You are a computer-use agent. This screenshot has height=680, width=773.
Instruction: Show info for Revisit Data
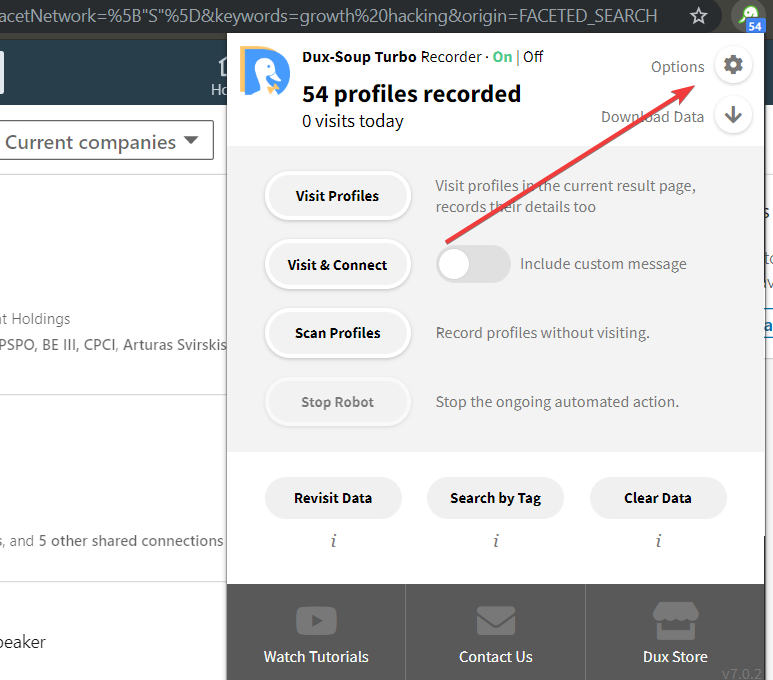point(334,541)
